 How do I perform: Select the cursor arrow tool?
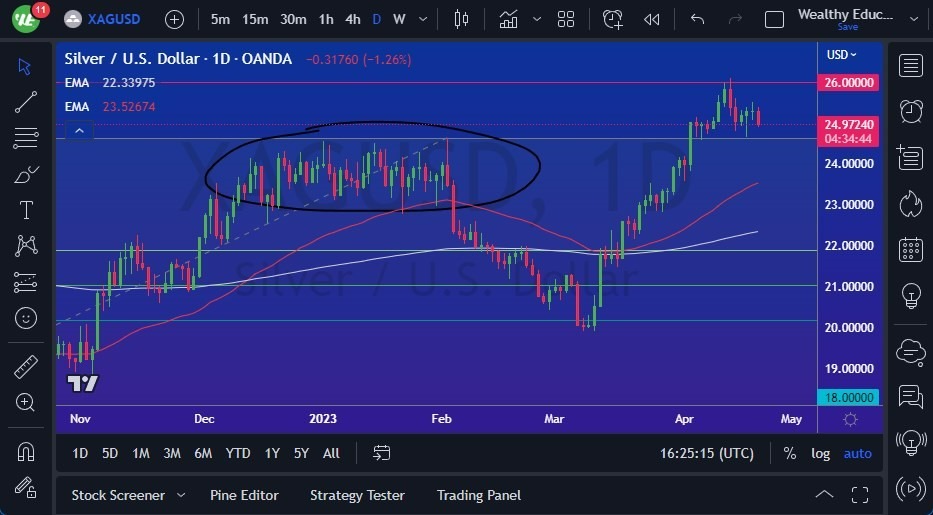point(24,66)
